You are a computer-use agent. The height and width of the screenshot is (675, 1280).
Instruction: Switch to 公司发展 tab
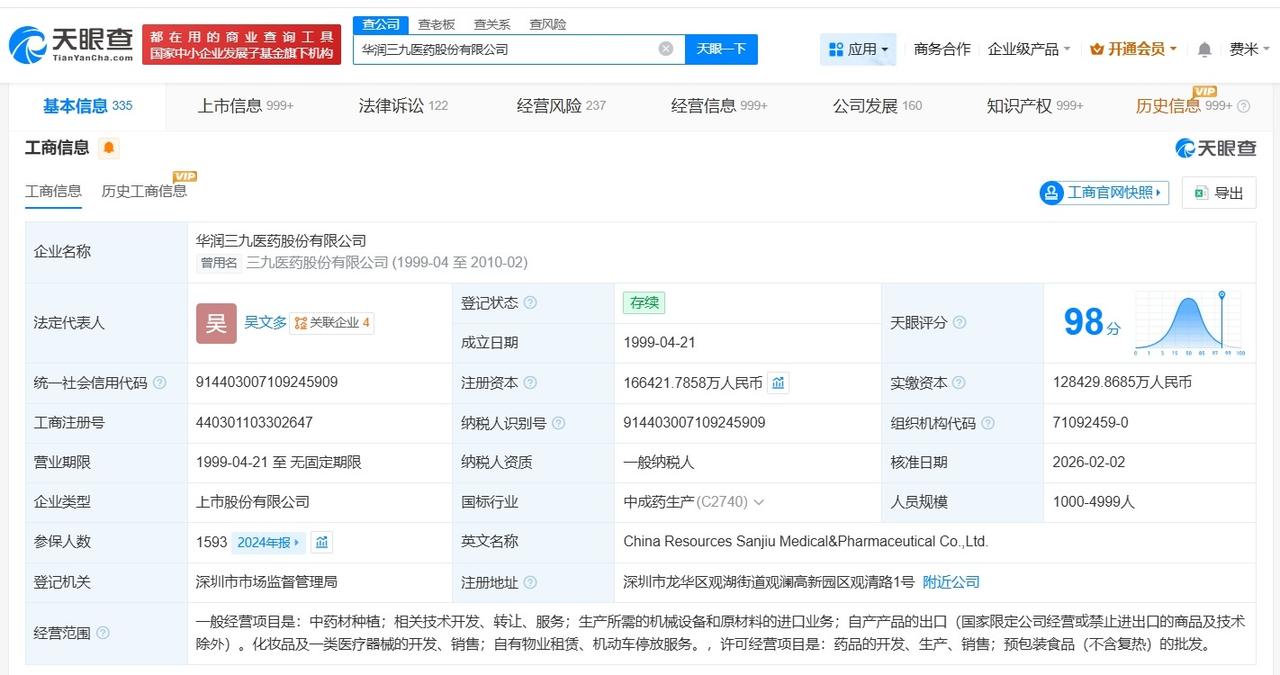point(877,105)
